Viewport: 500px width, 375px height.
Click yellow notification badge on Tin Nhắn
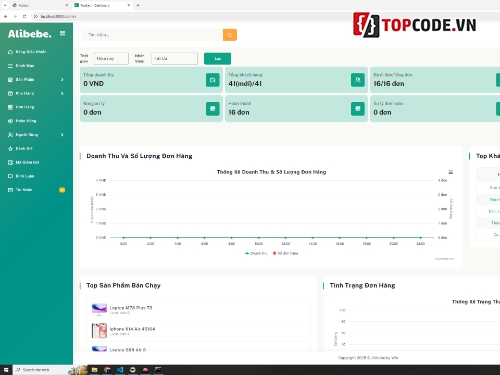pos(62,190)
